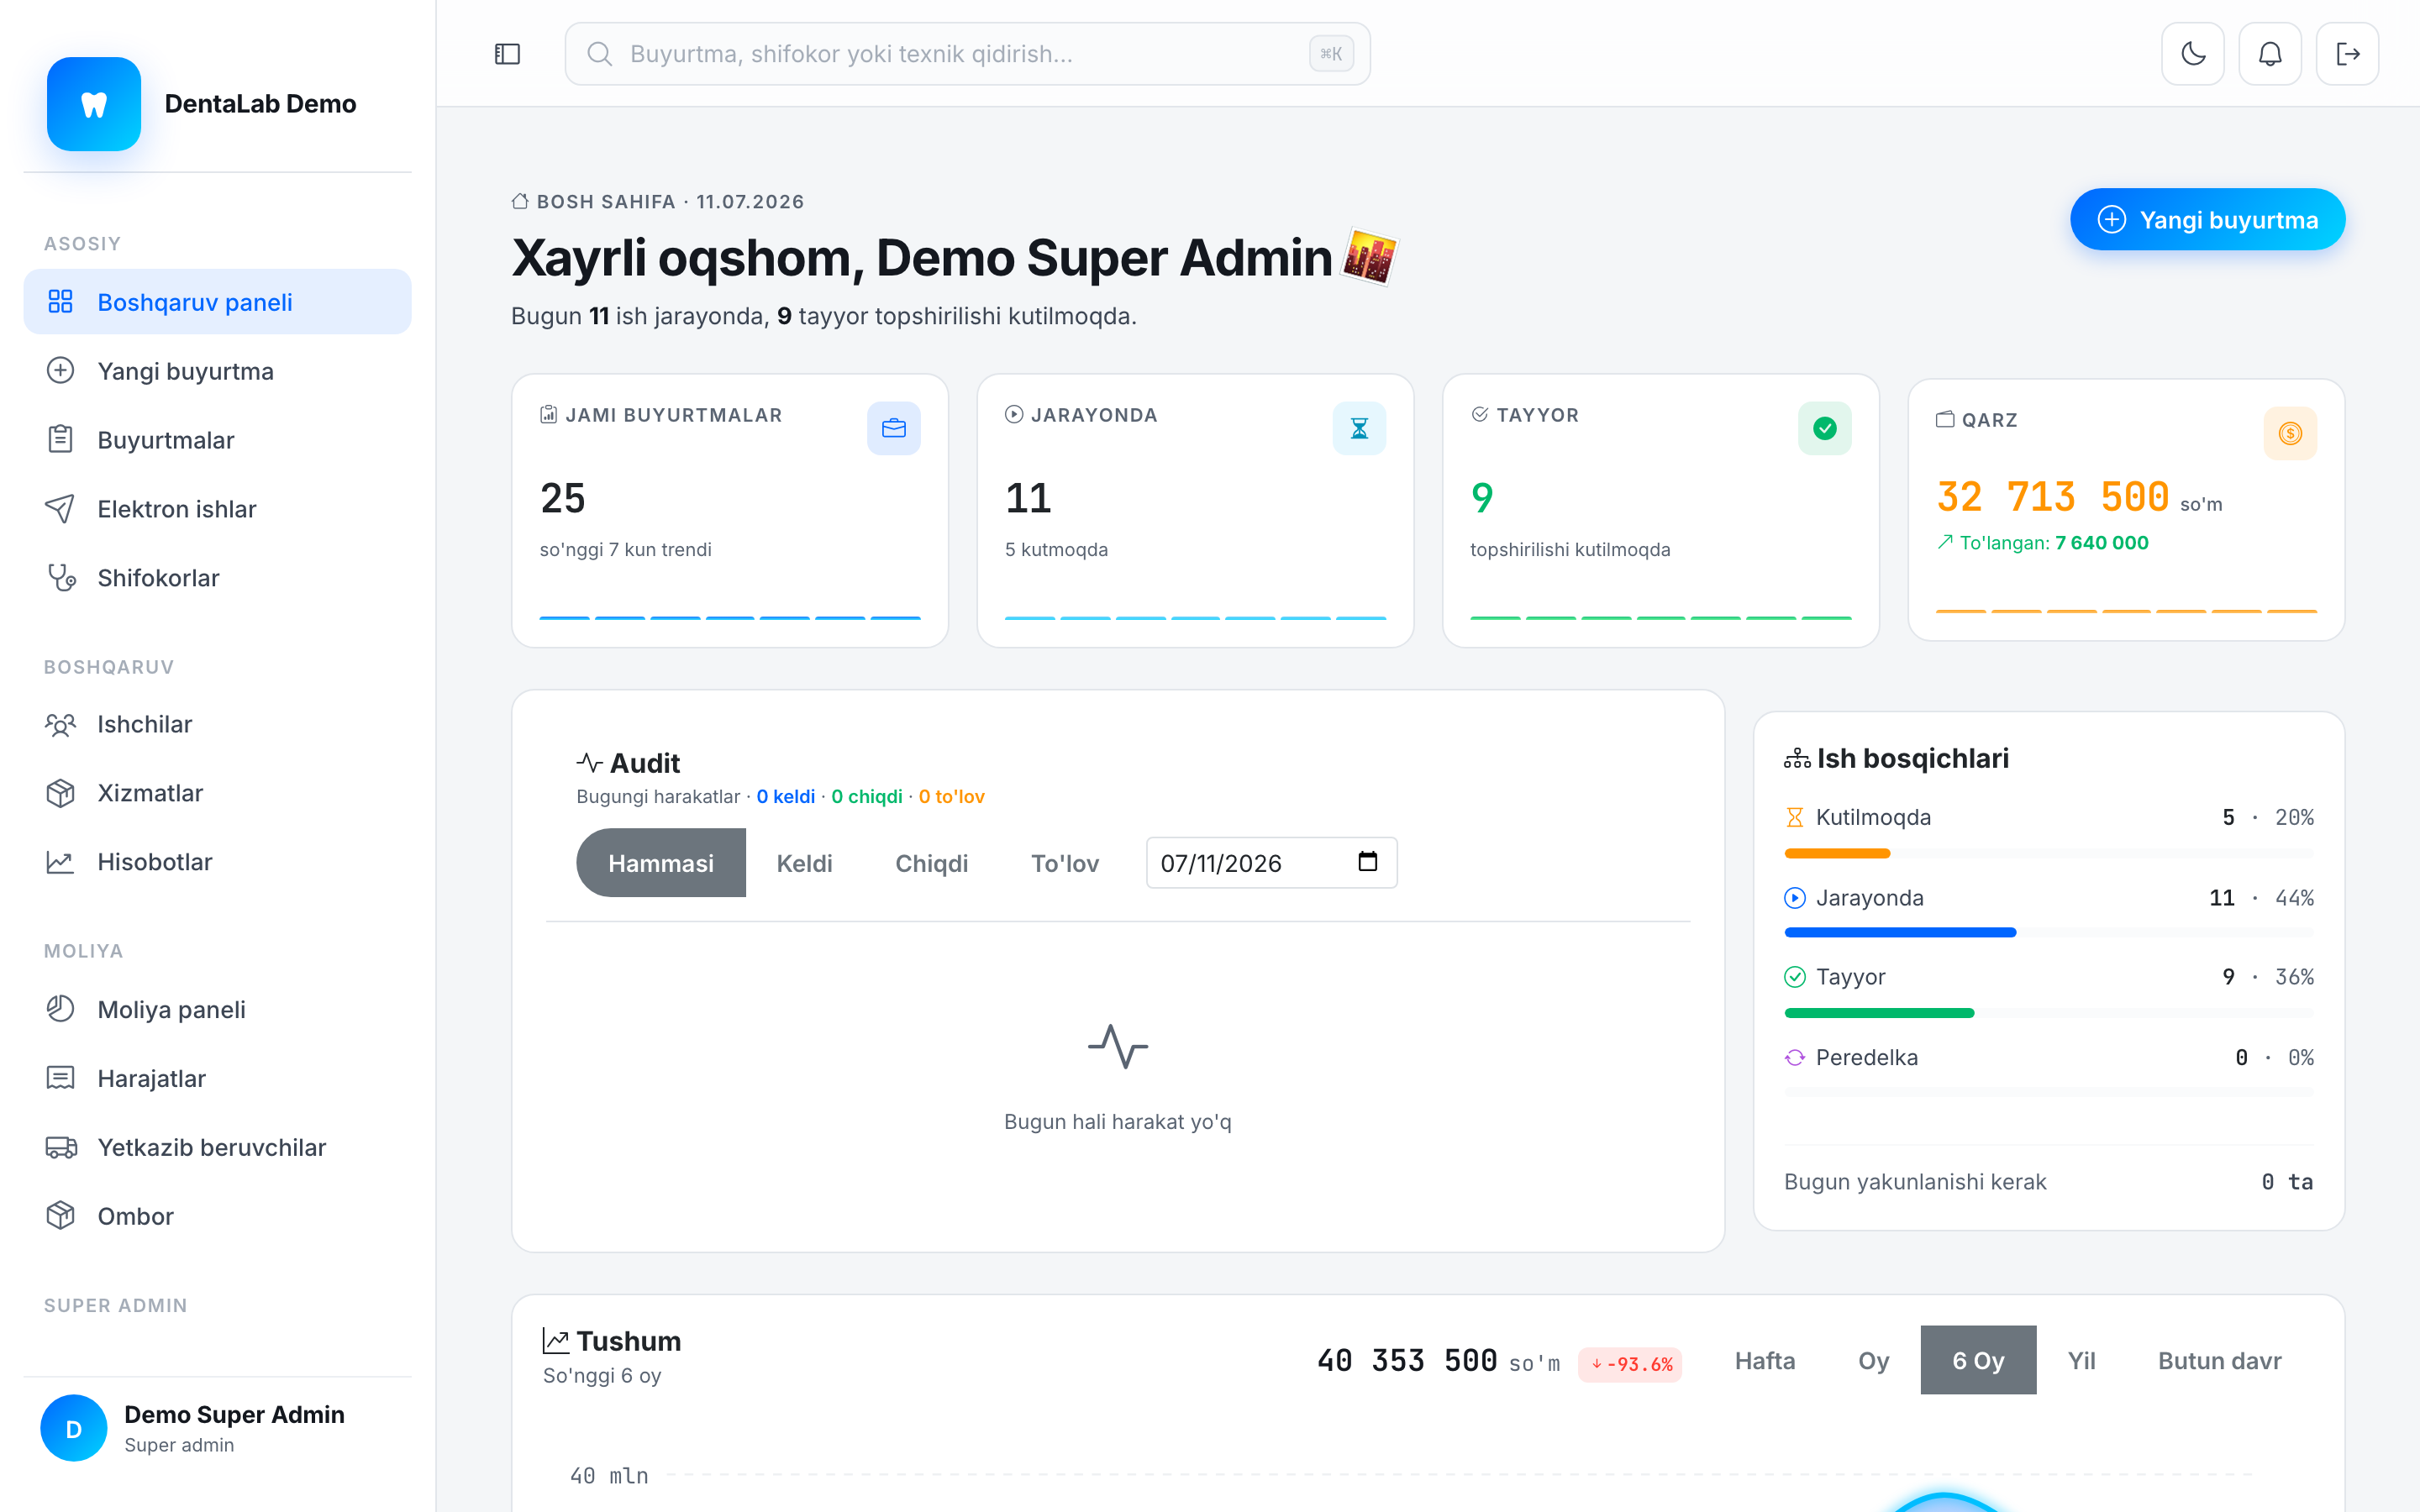Screen dimensions: 2420x1512
Task: Open Elektron ishlar in the sidebar
Action: coord(218,509)
